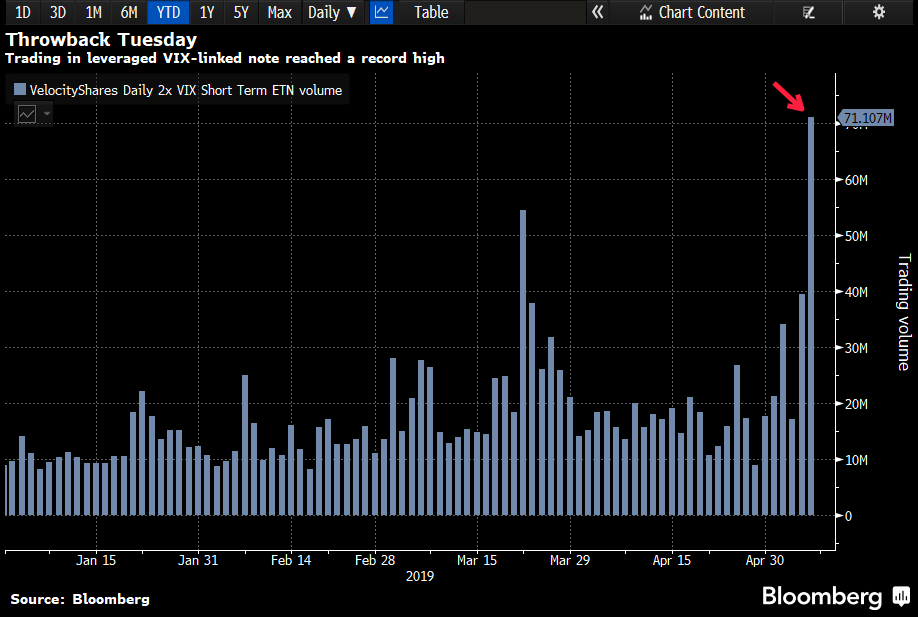
Task: Click the chart type icon under legend
Action: pos(27,114)
